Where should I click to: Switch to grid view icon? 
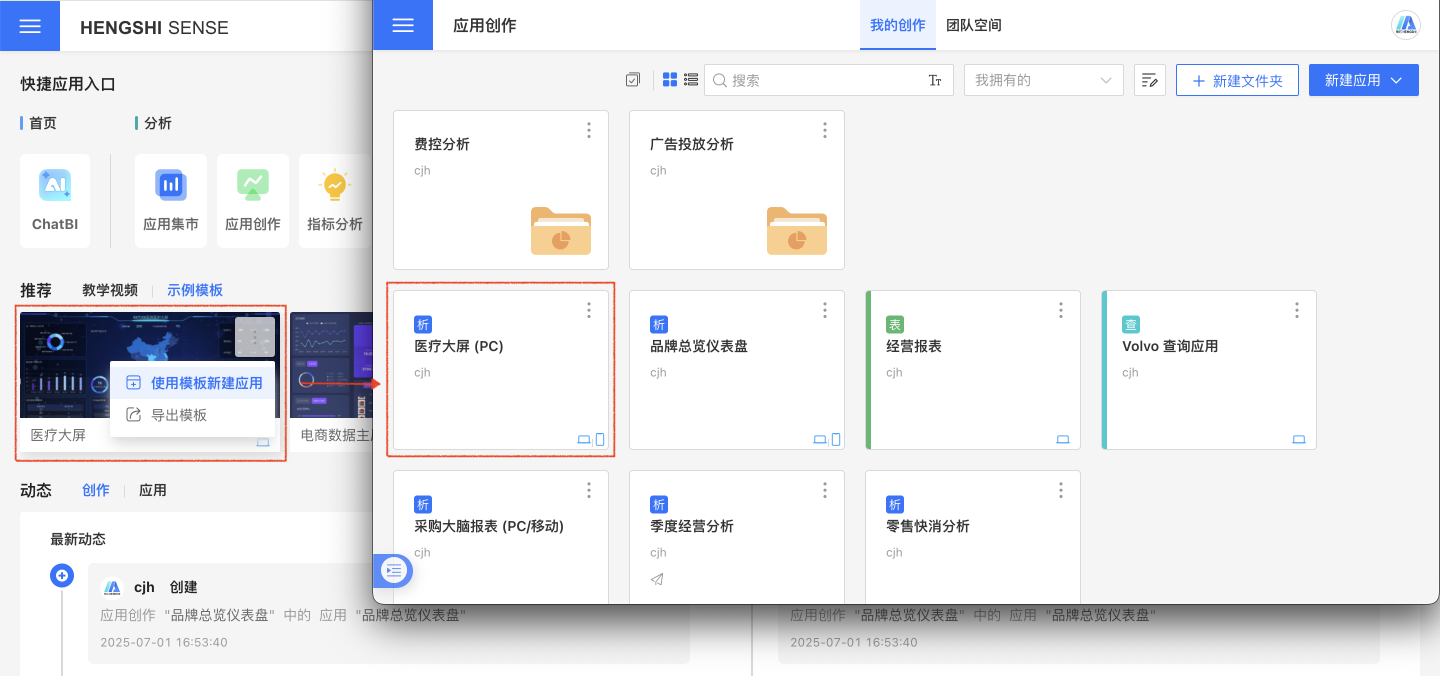click(670, 80)
